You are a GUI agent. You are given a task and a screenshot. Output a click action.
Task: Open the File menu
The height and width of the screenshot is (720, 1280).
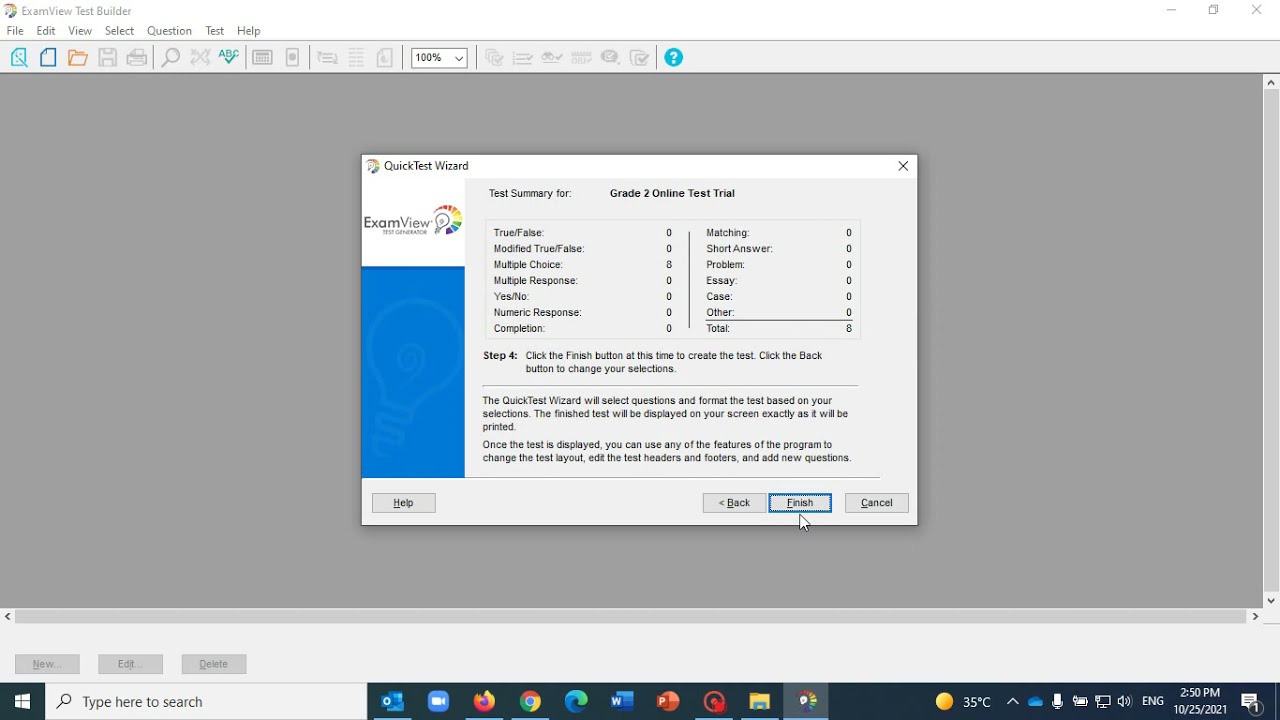click(15, 31)
